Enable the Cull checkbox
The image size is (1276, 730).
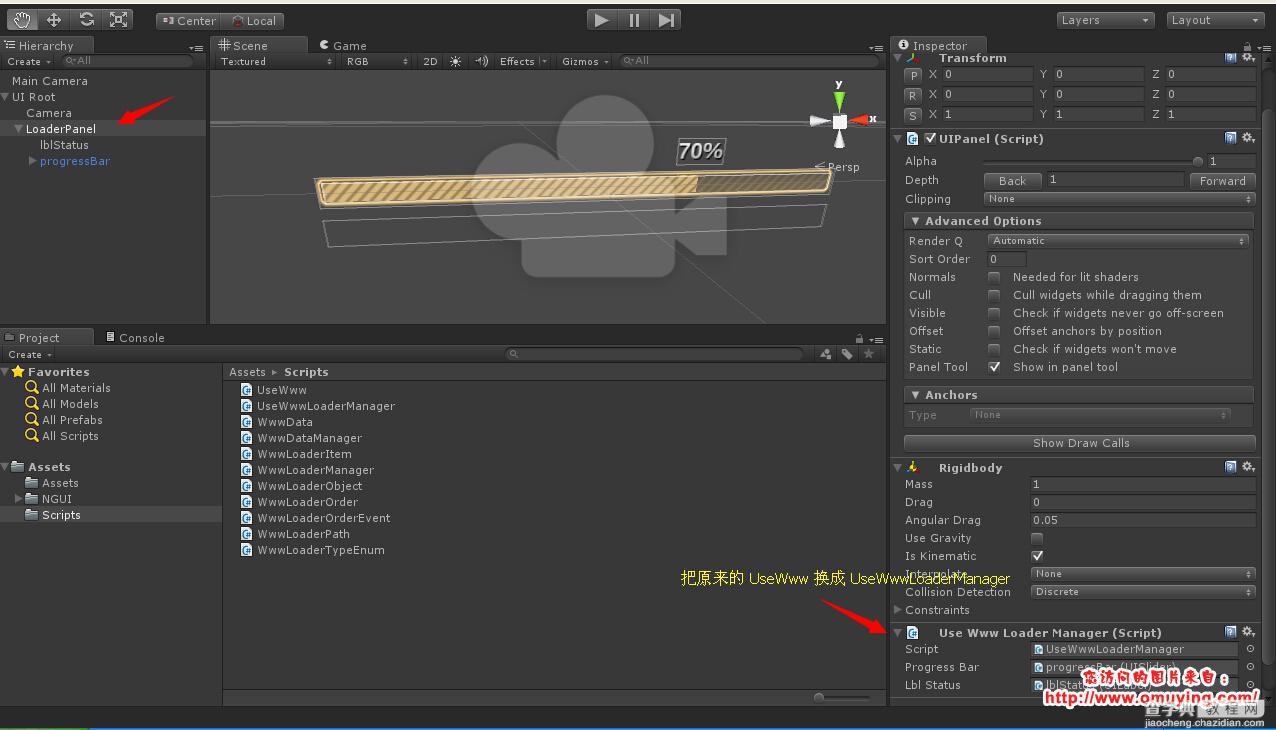[994, 295]
